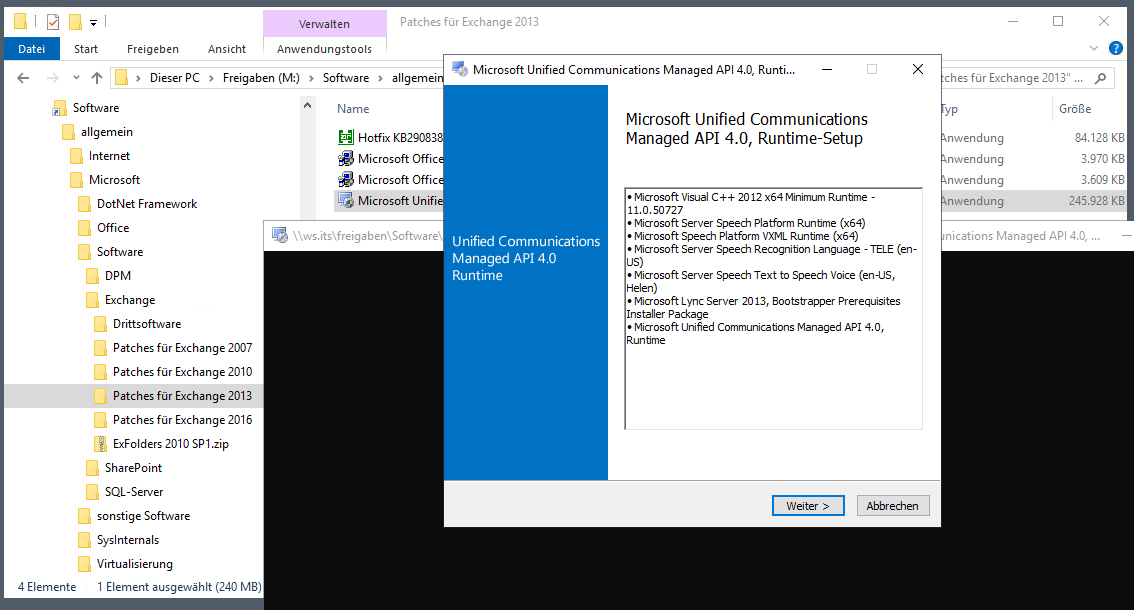Select the Software root tree node
Screen dimensions: 1134x610
pos(95,108)
